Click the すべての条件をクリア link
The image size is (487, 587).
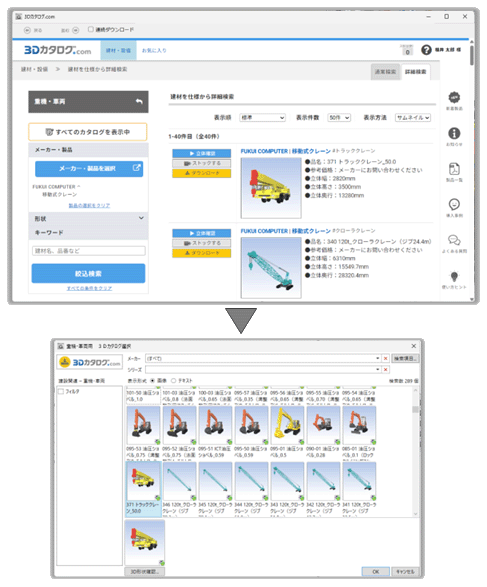pos(89,288)
